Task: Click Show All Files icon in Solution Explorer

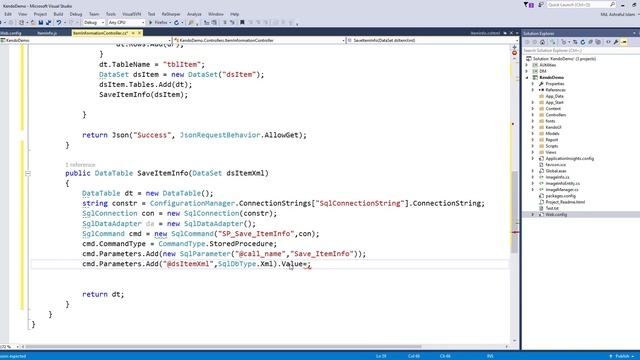Action: coord(598,42)
